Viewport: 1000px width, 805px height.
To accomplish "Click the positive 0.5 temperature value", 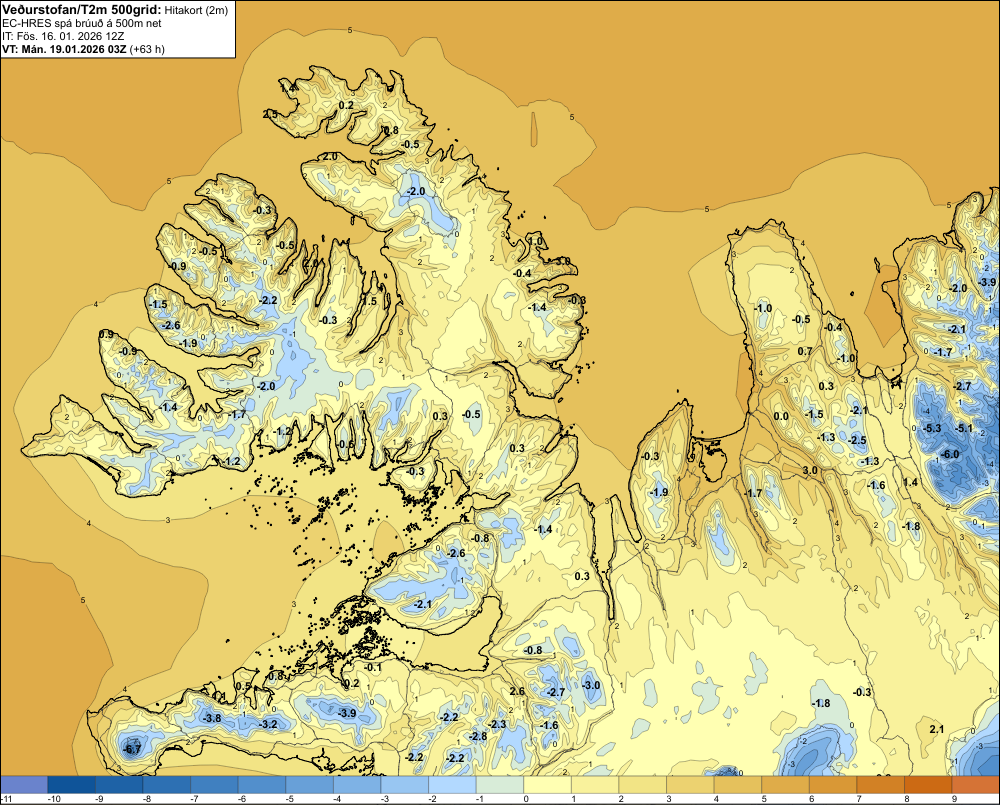I will pyautogui.click(x=244, y=686).
